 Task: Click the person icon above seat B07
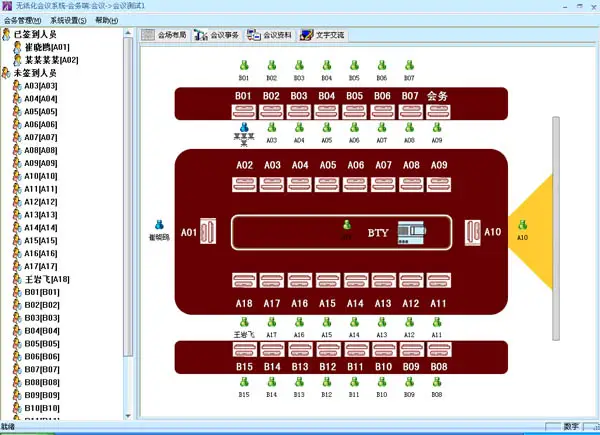point(409,65)
